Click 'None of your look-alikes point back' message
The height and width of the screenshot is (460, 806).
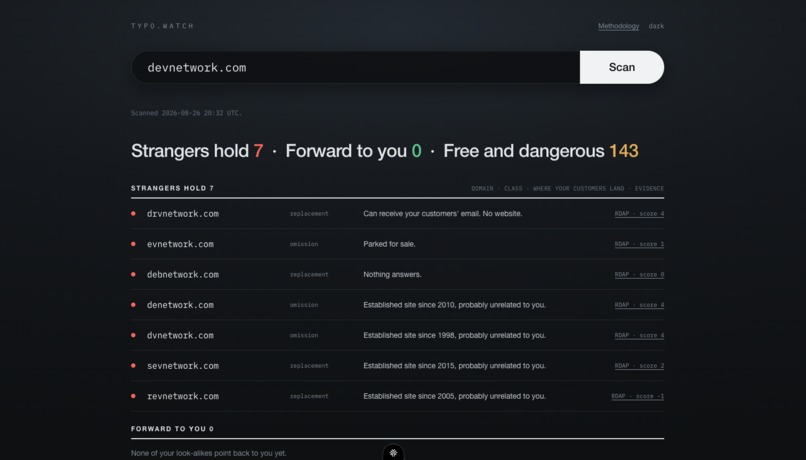coord(209,453)
